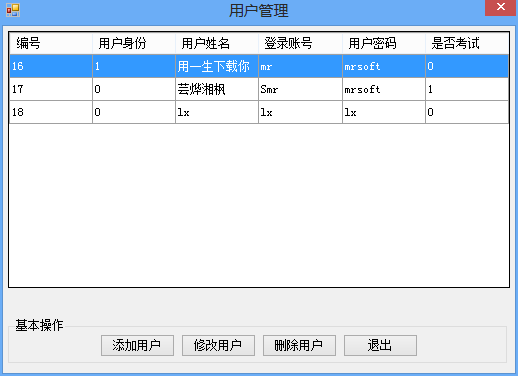
Task: Click the 用户身份 column header
Action: tap(134, 43)
